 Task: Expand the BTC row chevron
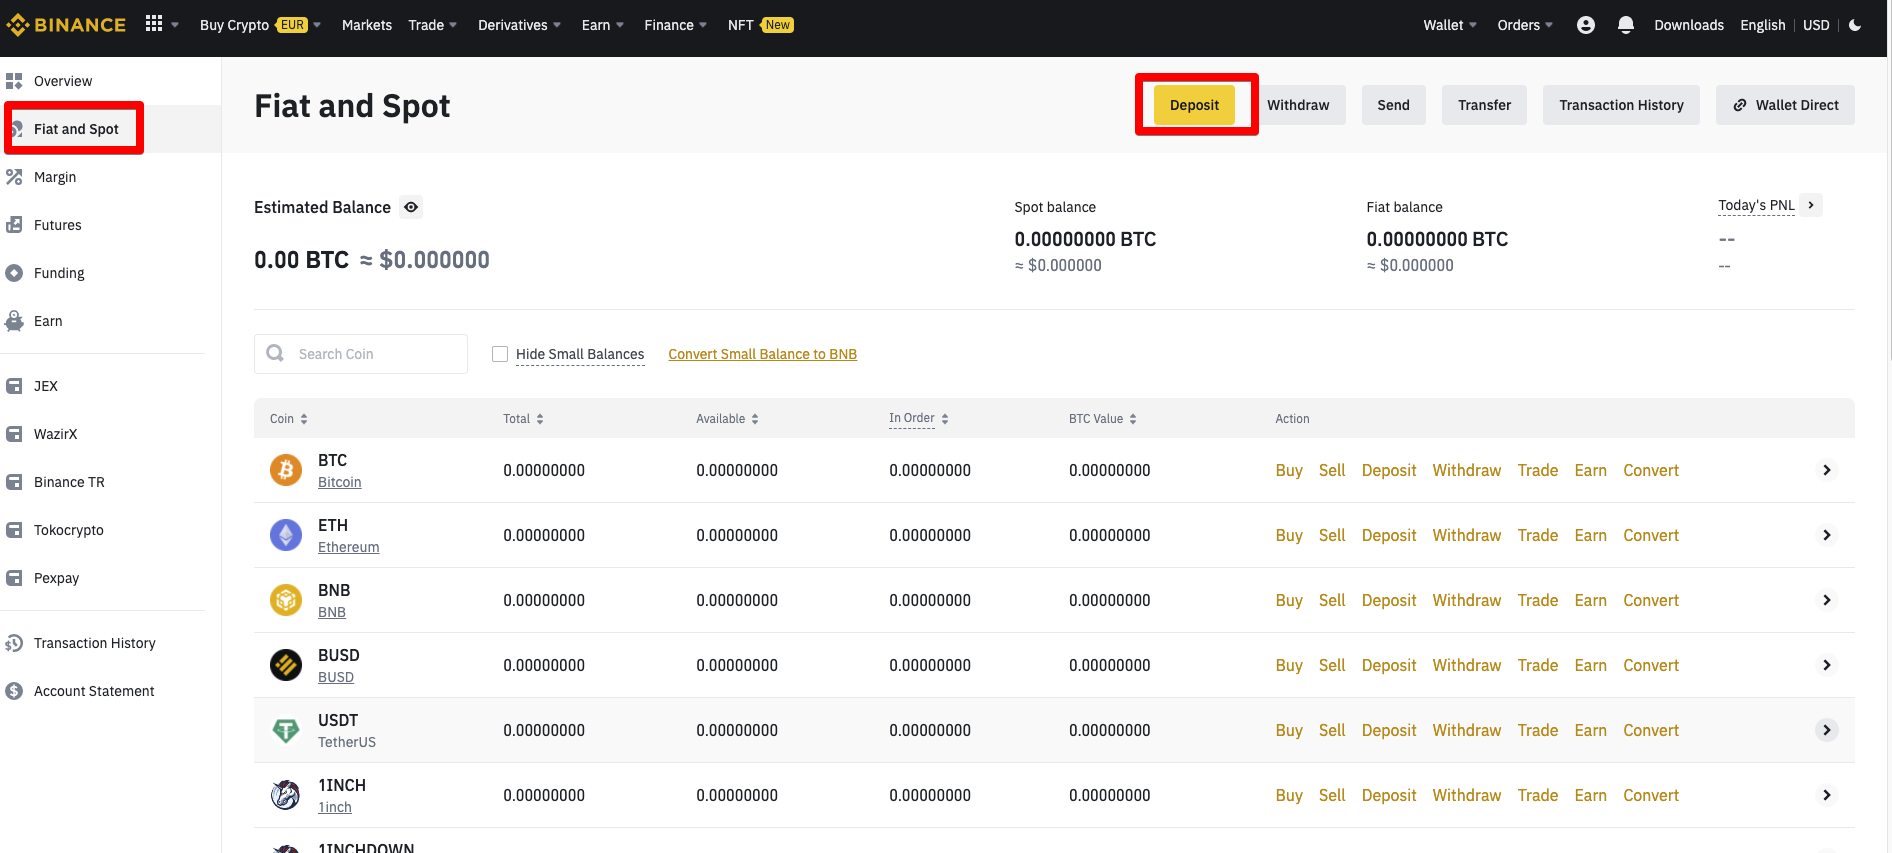(x=1827, y=470)
